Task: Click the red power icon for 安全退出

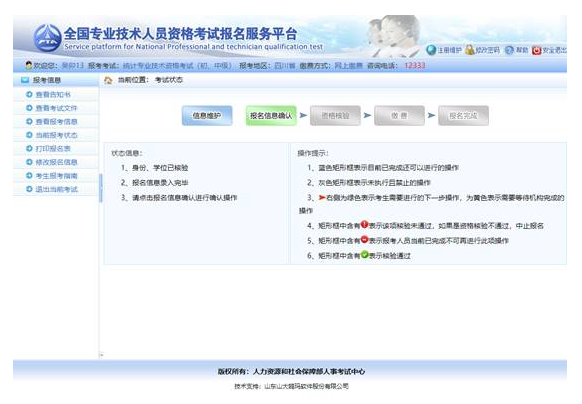Action: [x=536, y=50]
